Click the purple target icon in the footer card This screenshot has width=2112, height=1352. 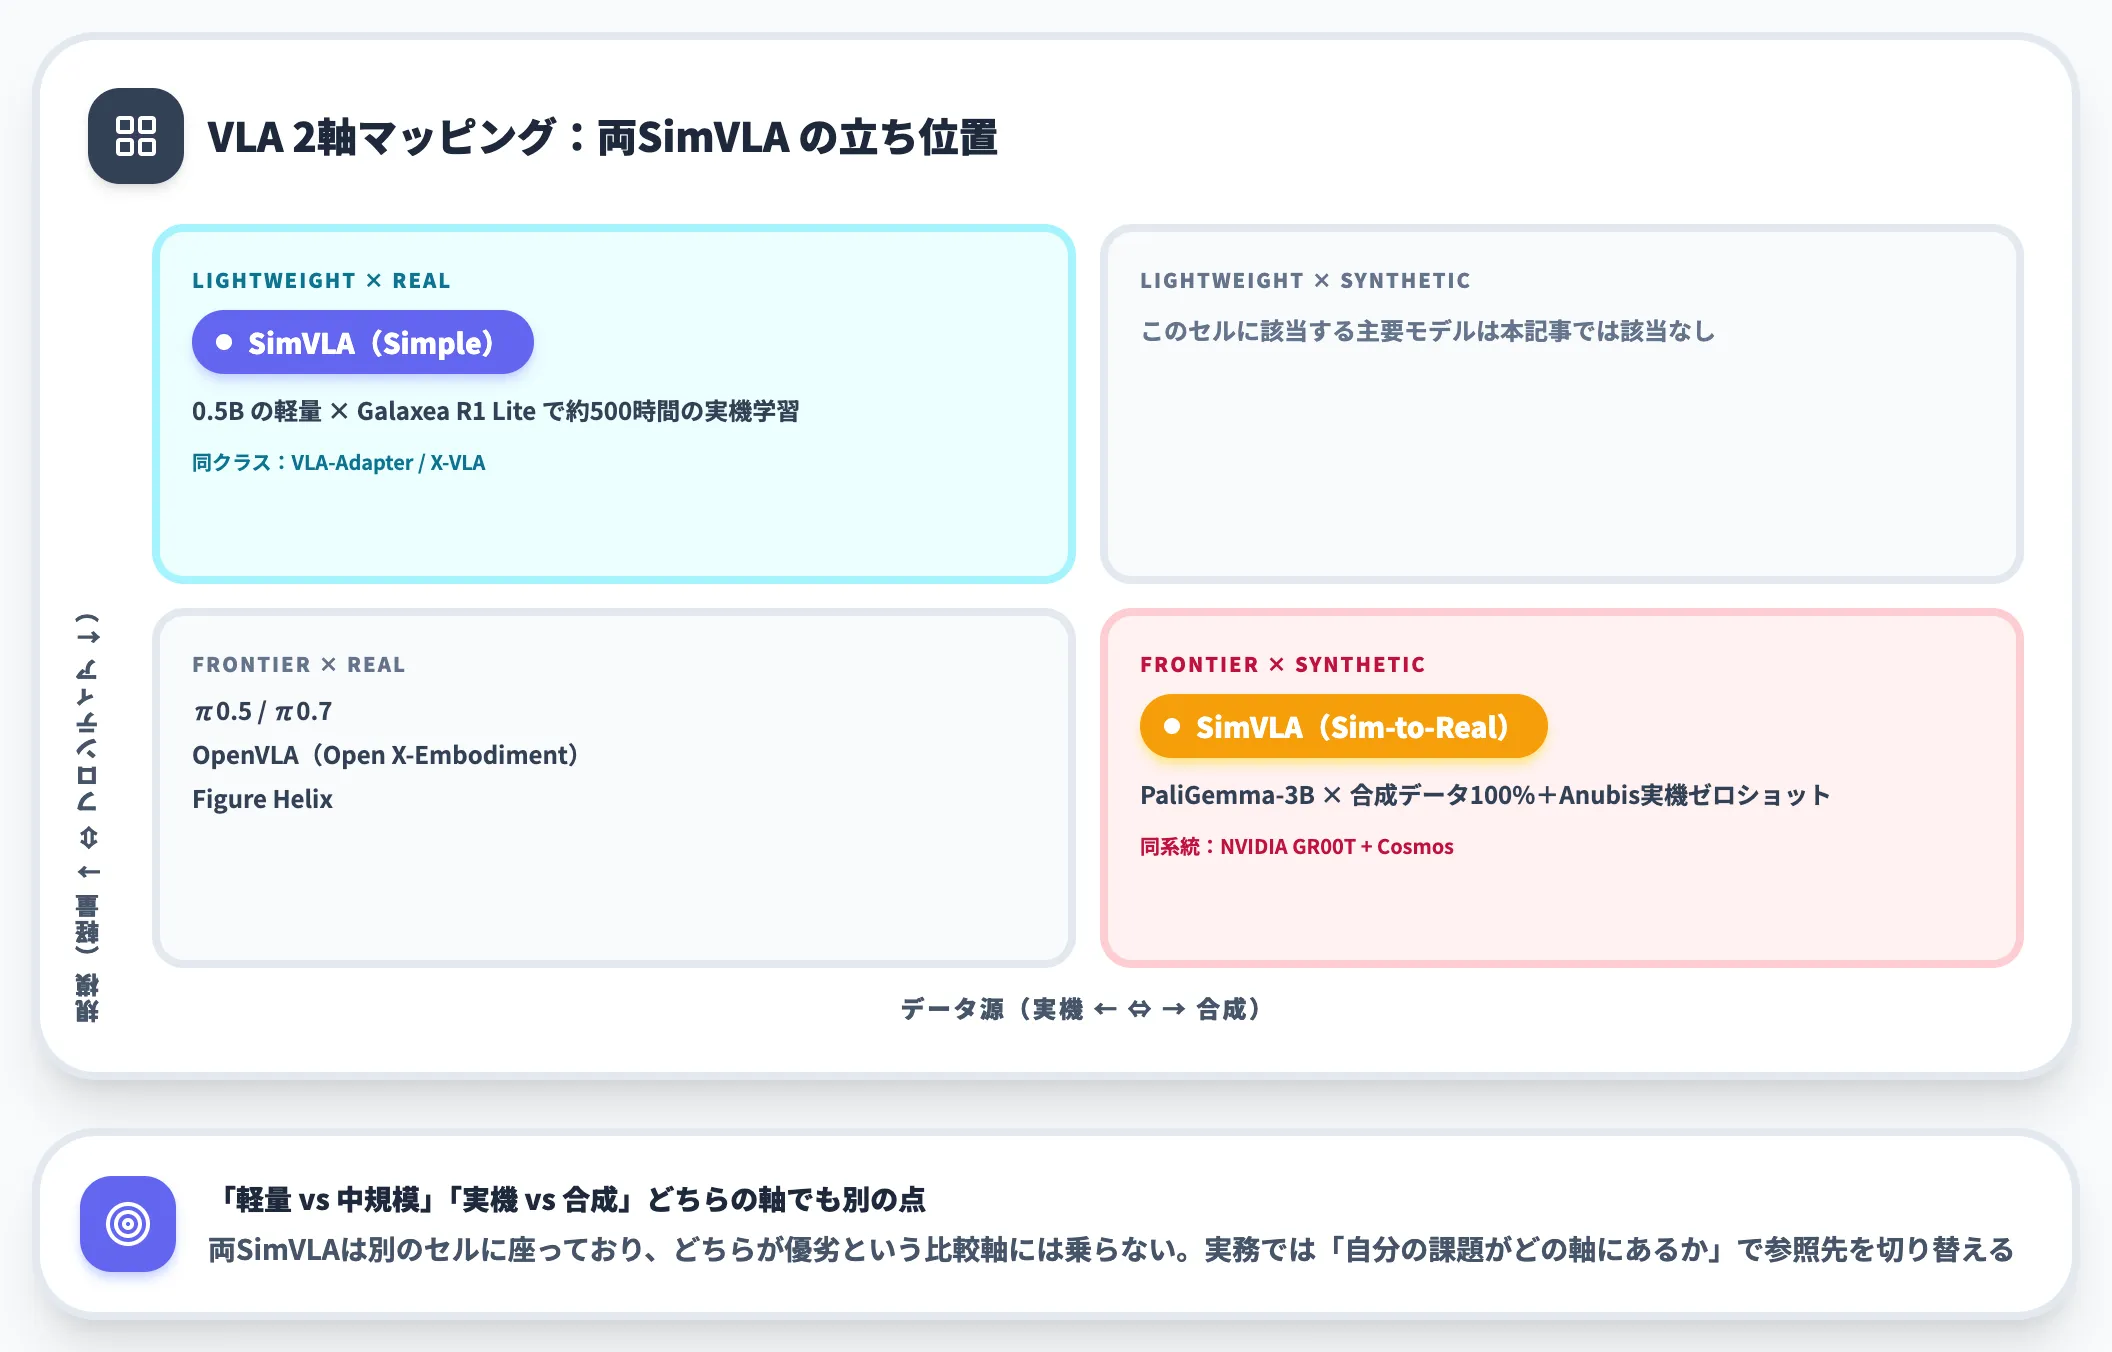[128, 1223]
